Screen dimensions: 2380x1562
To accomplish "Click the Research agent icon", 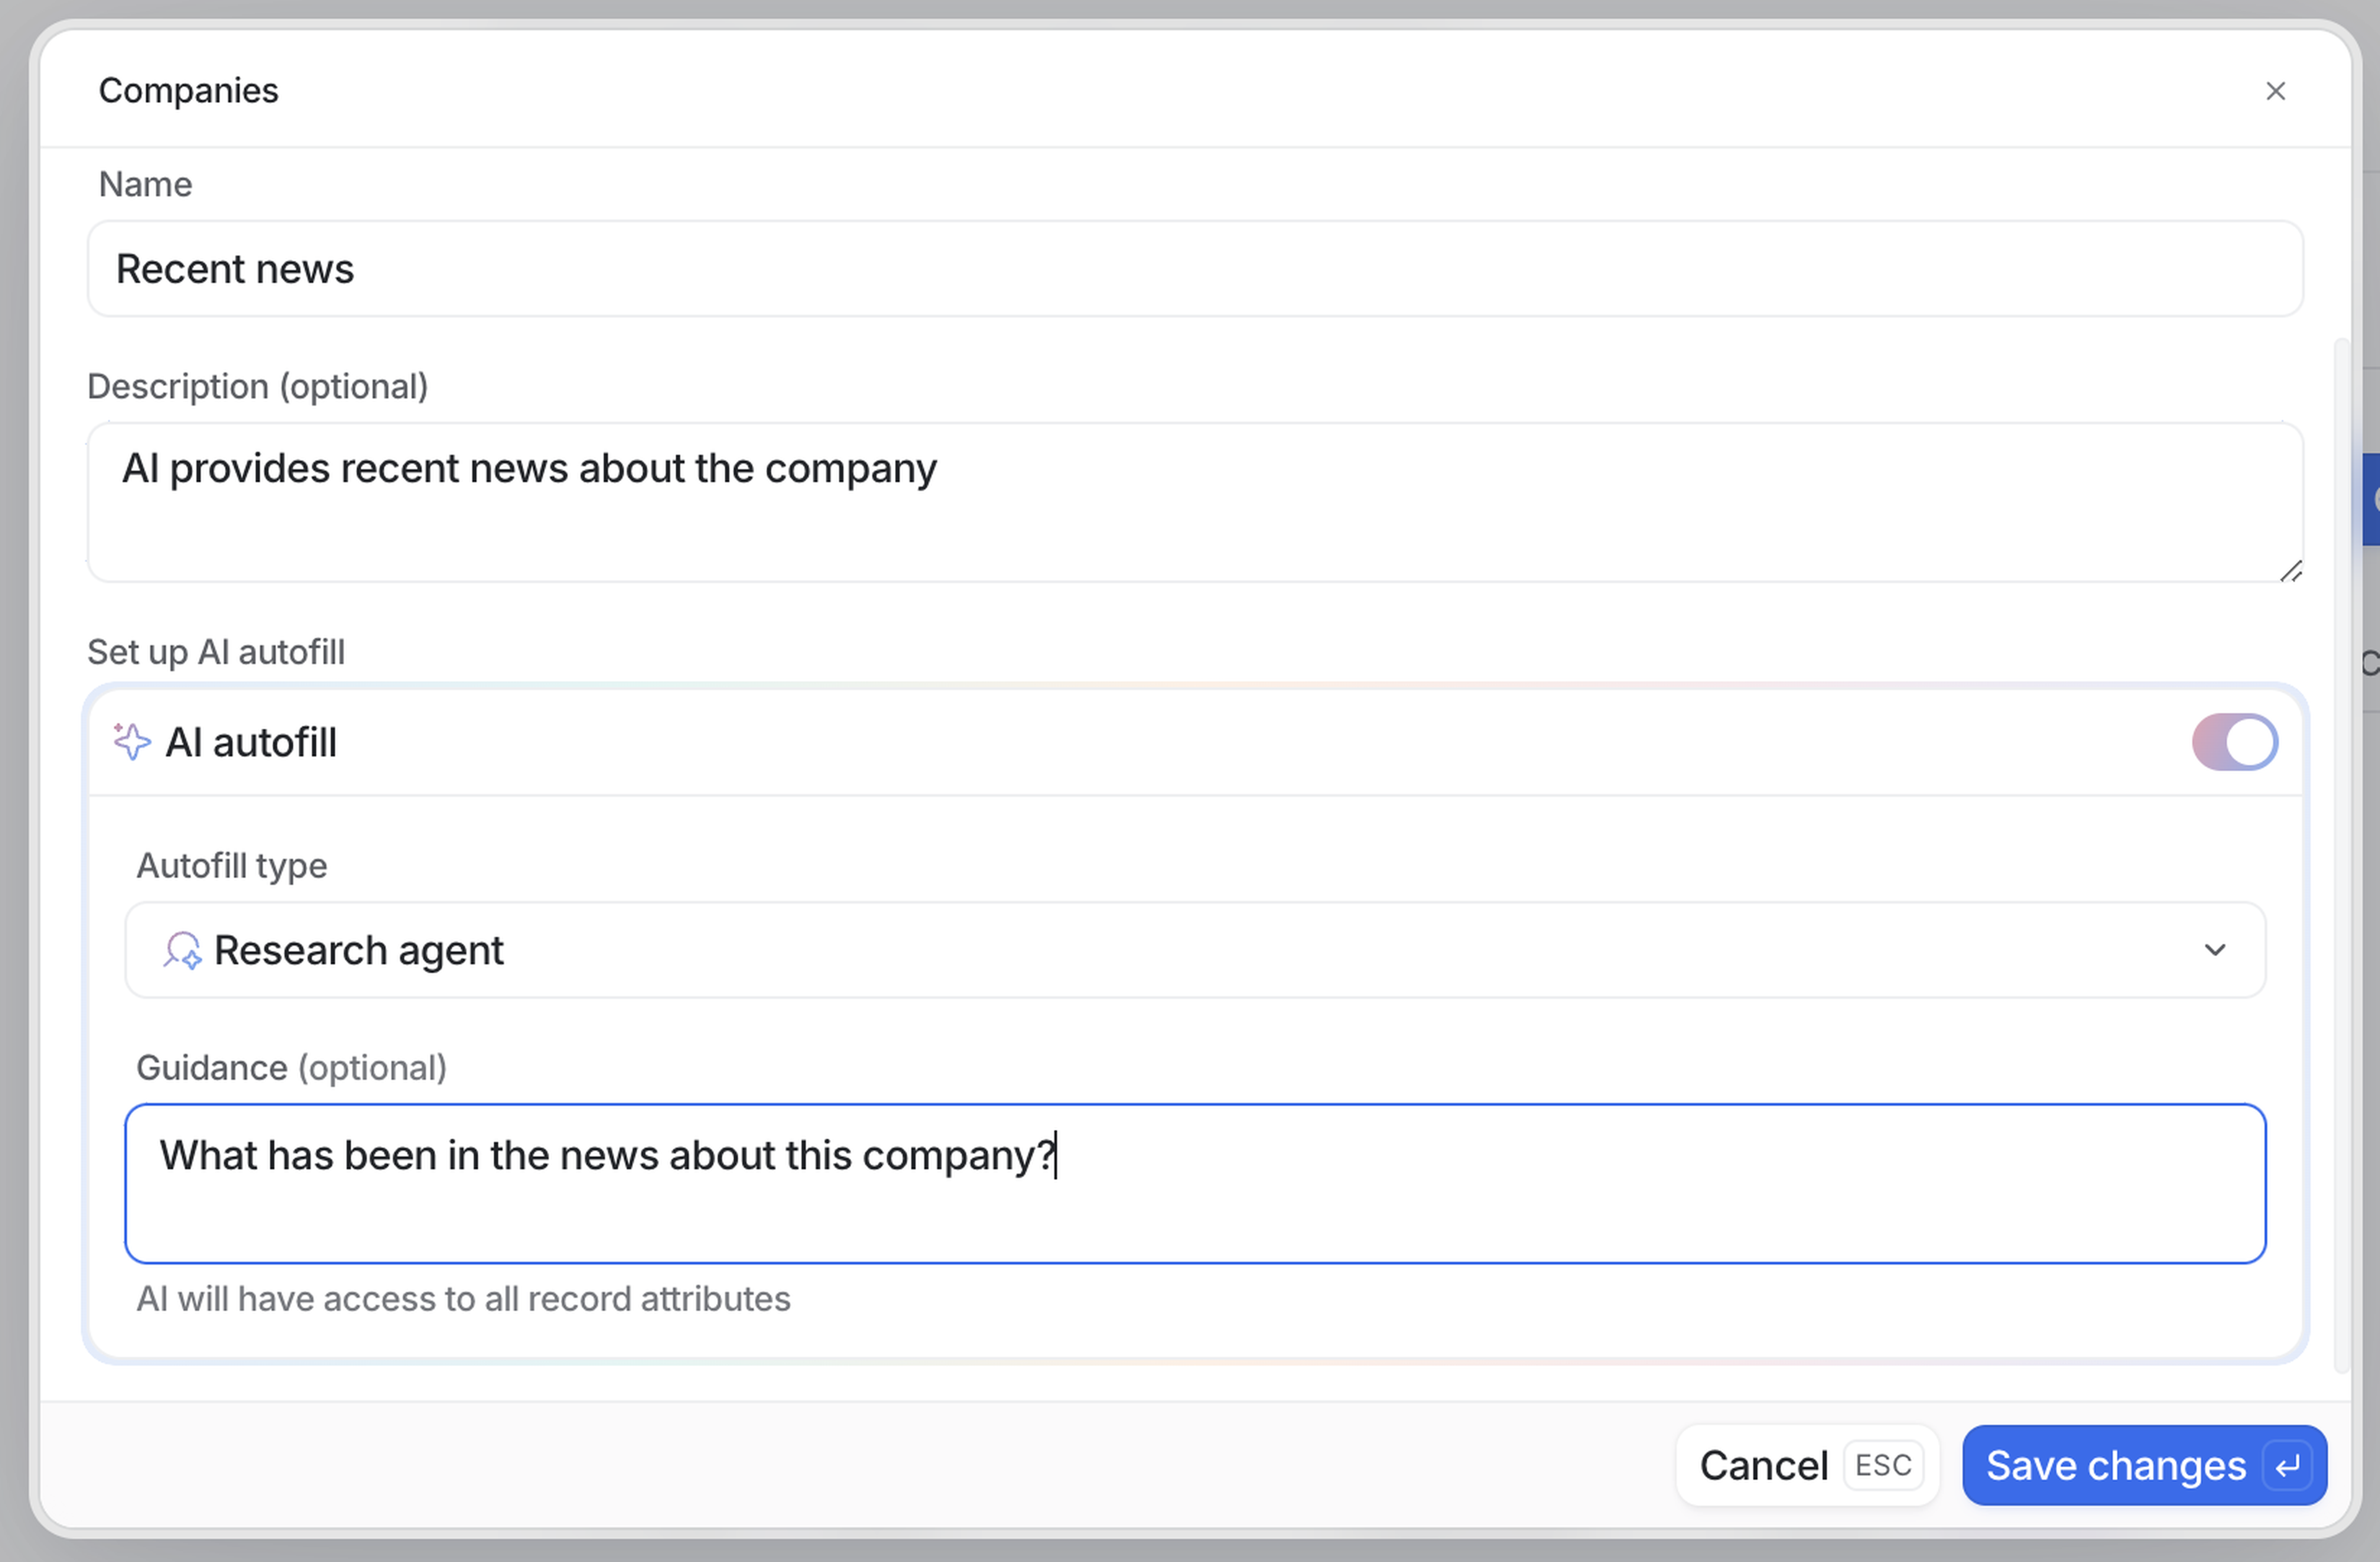I will (x=182, y=950).
